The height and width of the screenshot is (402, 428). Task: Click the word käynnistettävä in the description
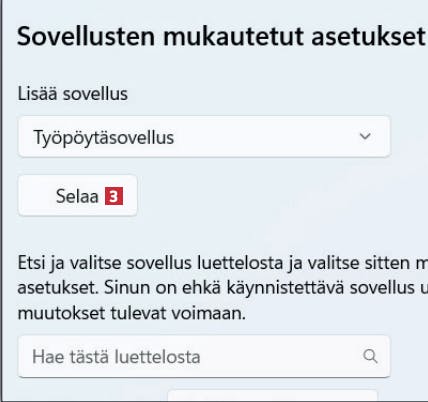(x=285, y=288)
